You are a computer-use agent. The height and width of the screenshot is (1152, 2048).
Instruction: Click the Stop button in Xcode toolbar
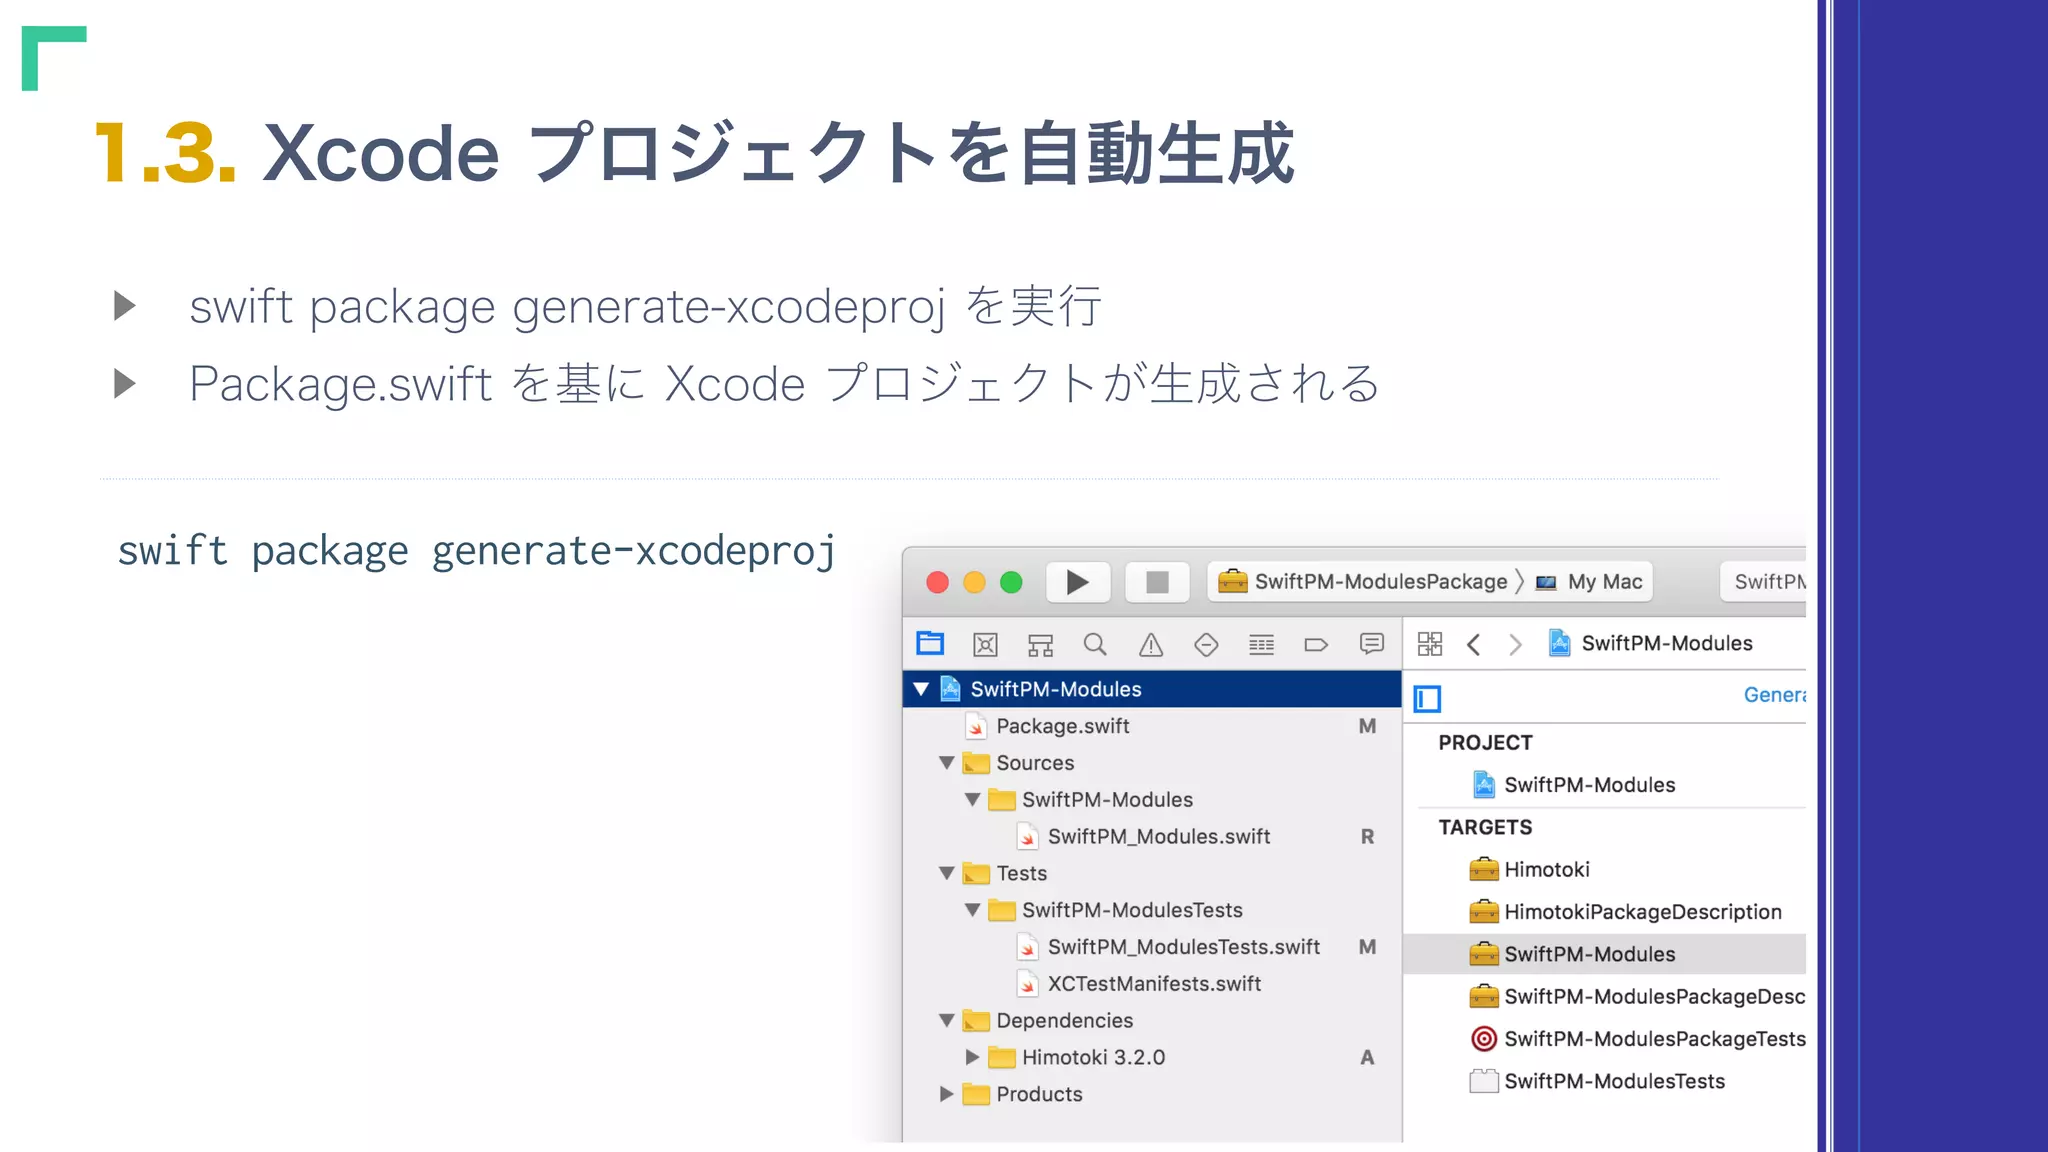[1157, 582]
